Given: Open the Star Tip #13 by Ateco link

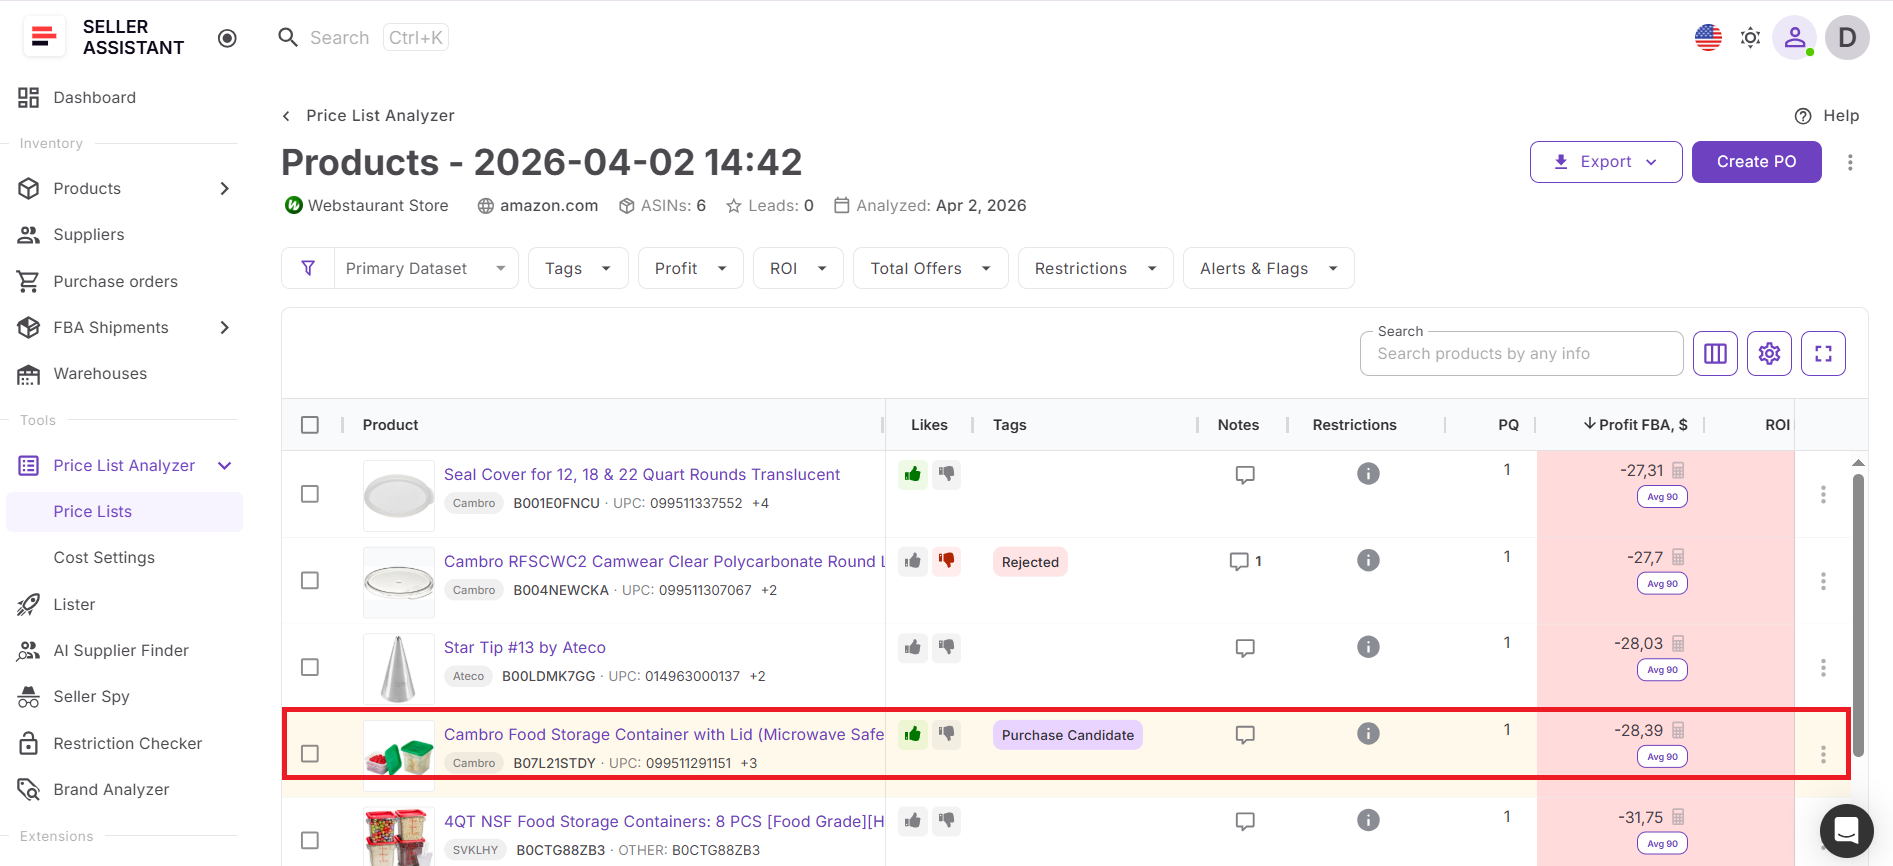Looking at the screenshot, I should tap(525, 648).
